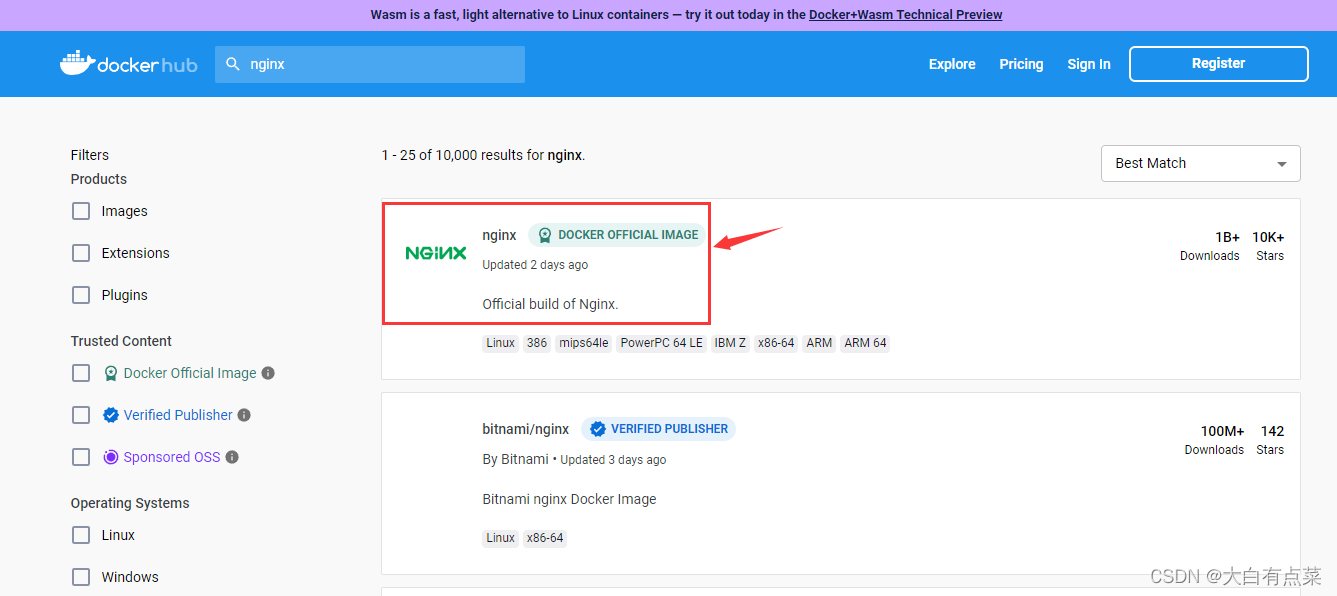Tick the Linux operating system checkbox
This screenshot has height=596, width=1337.
[81, 535]
